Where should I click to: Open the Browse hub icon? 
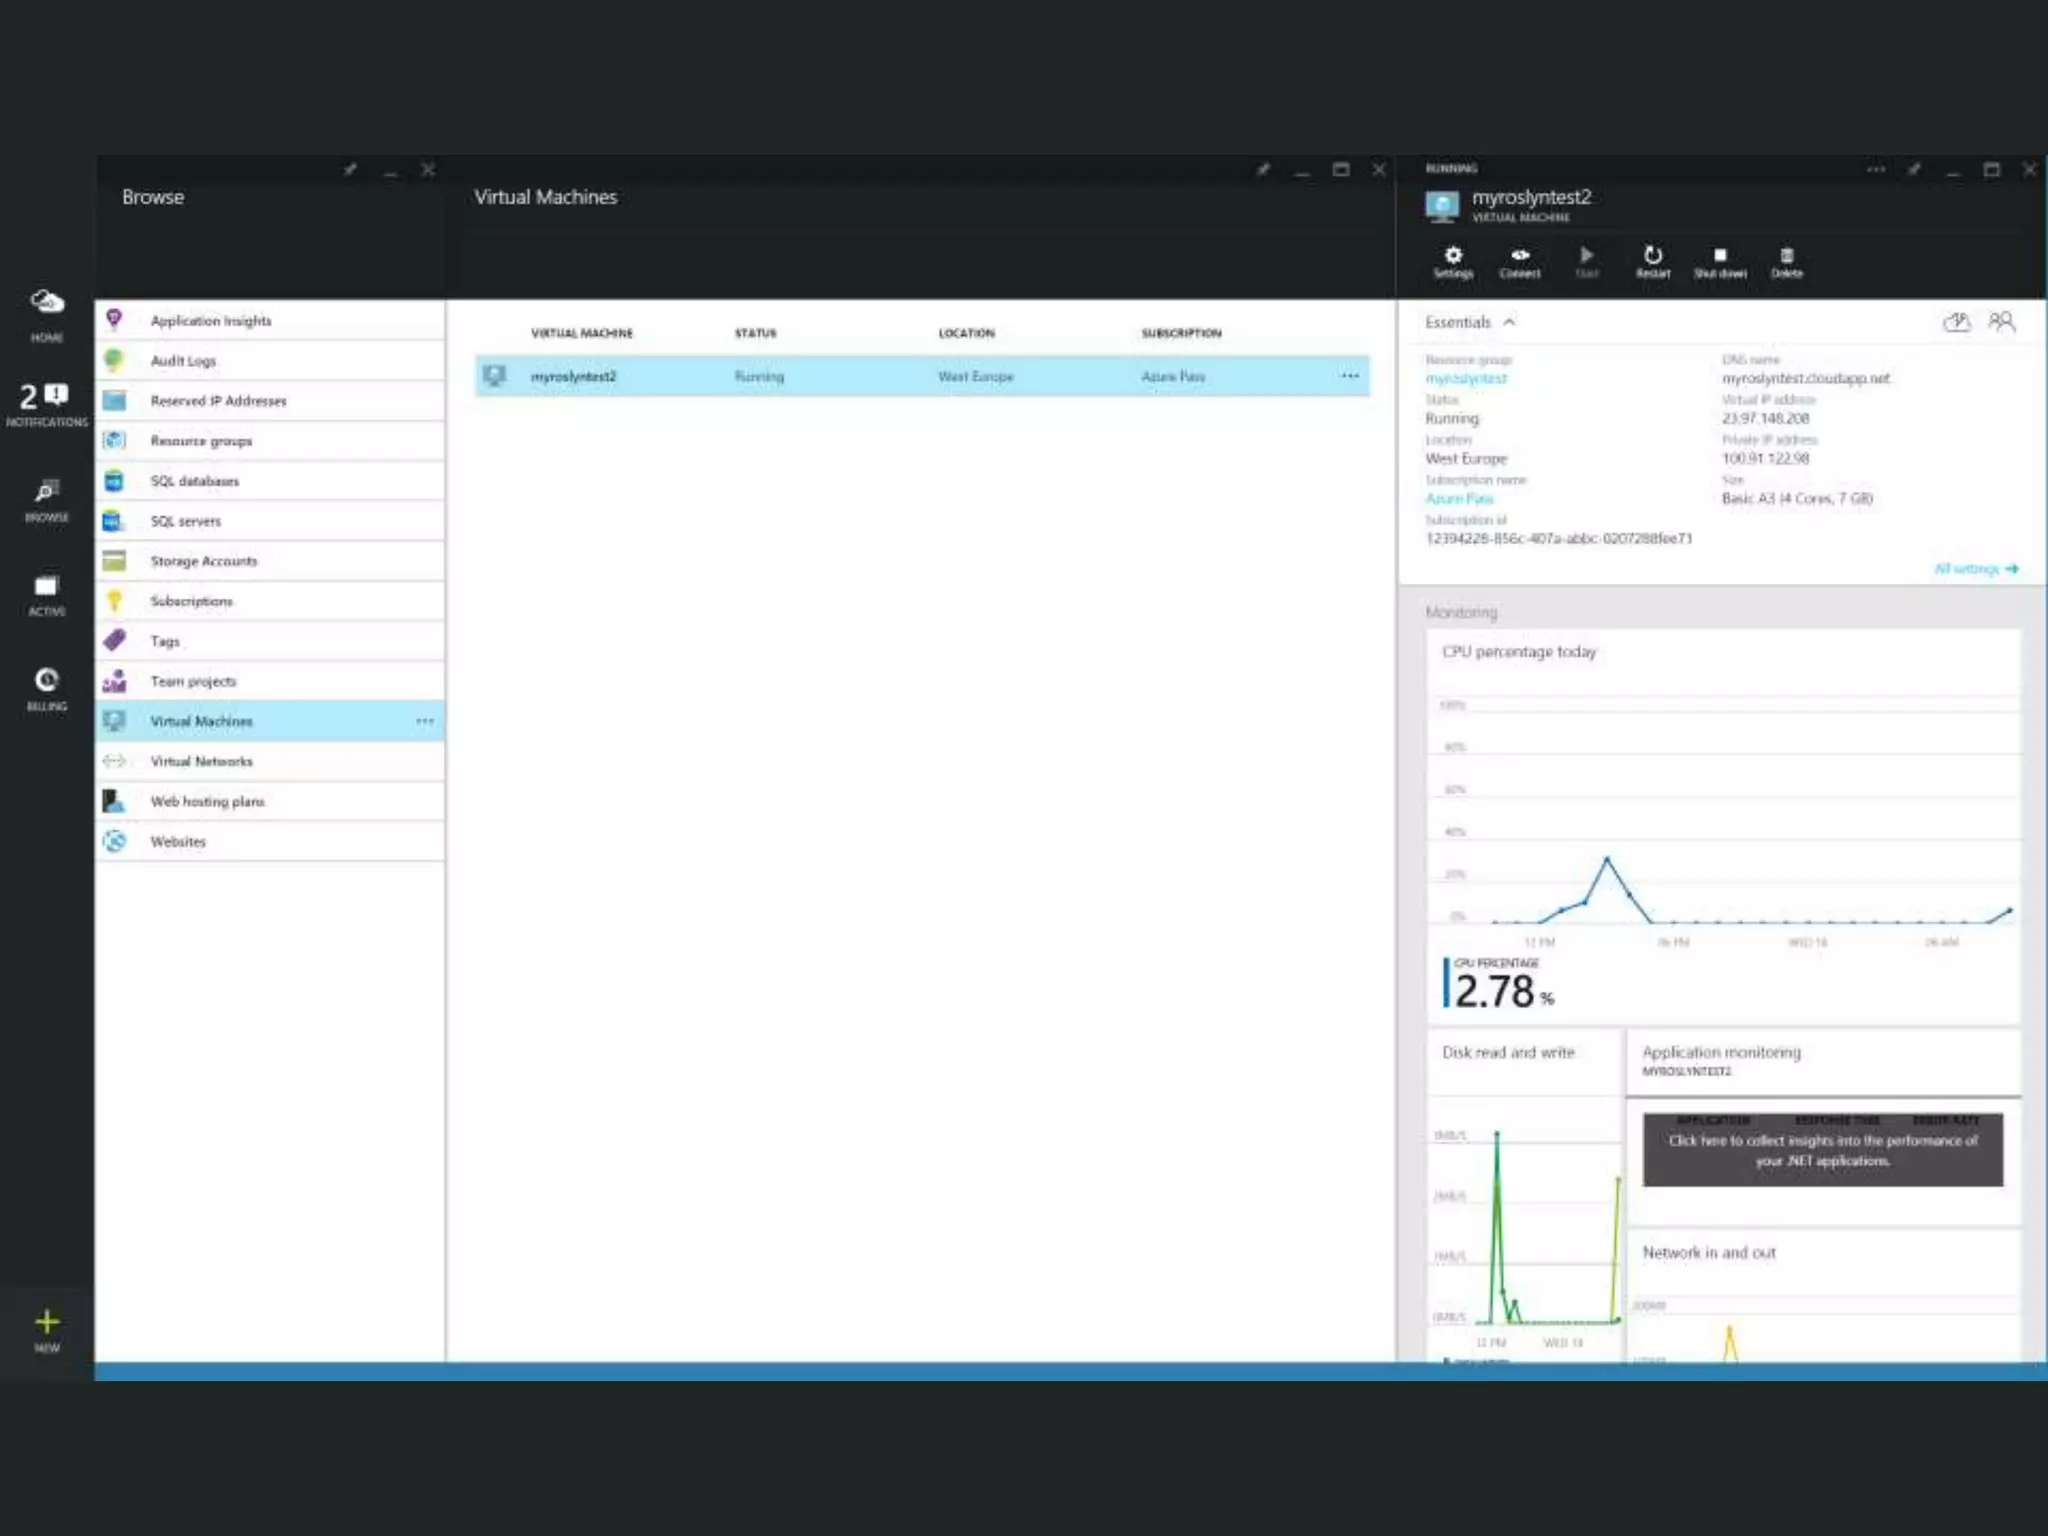46,500
